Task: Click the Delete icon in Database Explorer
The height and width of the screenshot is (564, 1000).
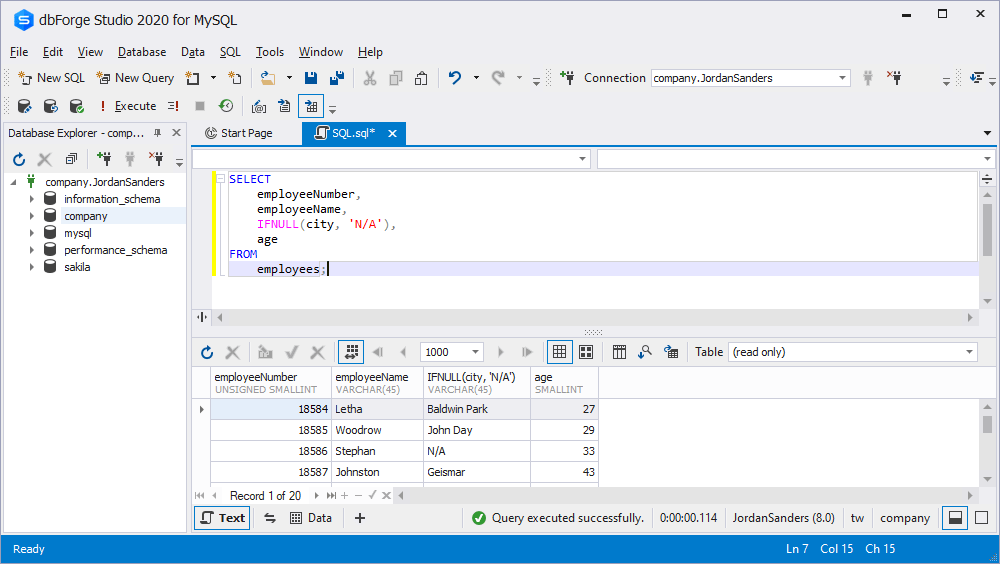Action: pos(45,159)
